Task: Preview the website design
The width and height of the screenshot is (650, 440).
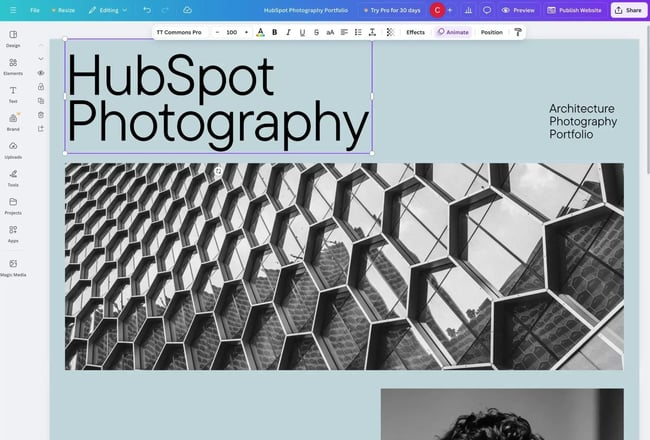Action: (518, 10)
